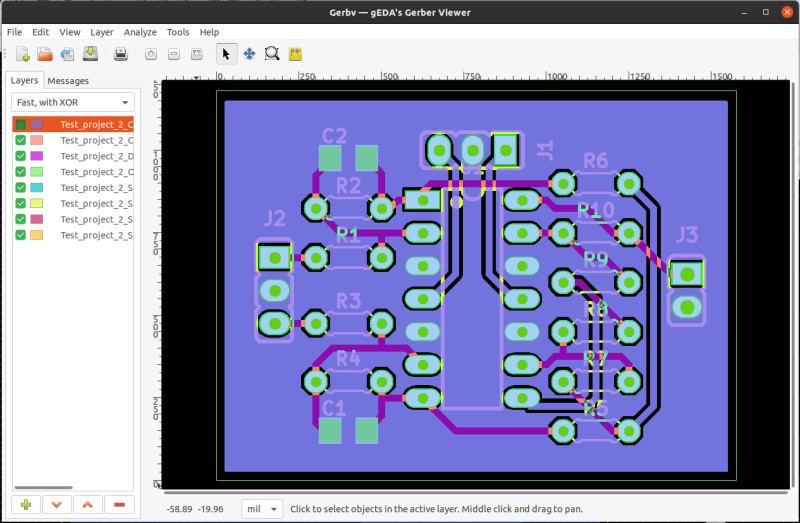Select the yellow Measure tool

[295, 54]
